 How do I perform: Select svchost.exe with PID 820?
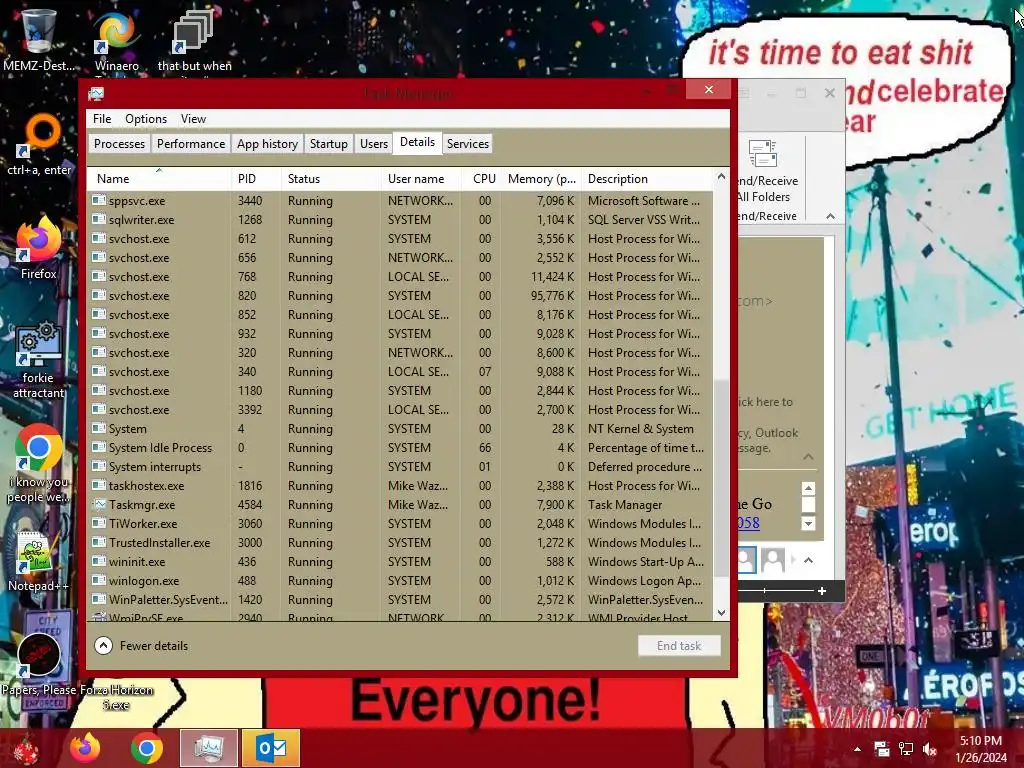pos(400,295)
